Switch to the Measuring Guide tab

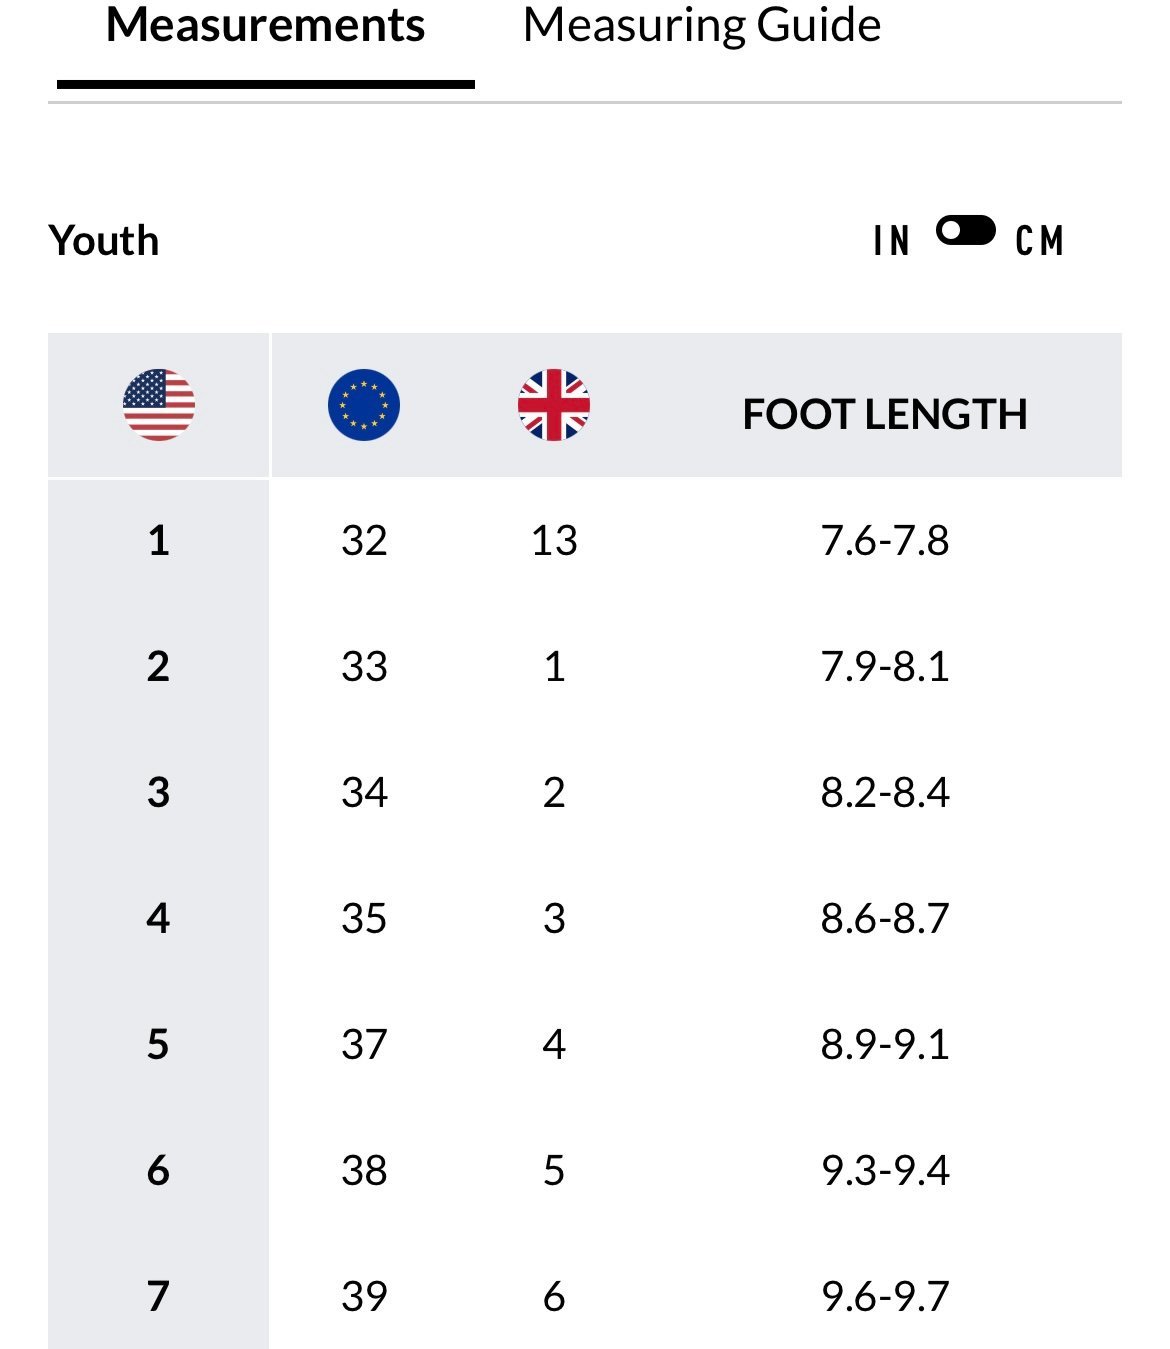point(702,25)
